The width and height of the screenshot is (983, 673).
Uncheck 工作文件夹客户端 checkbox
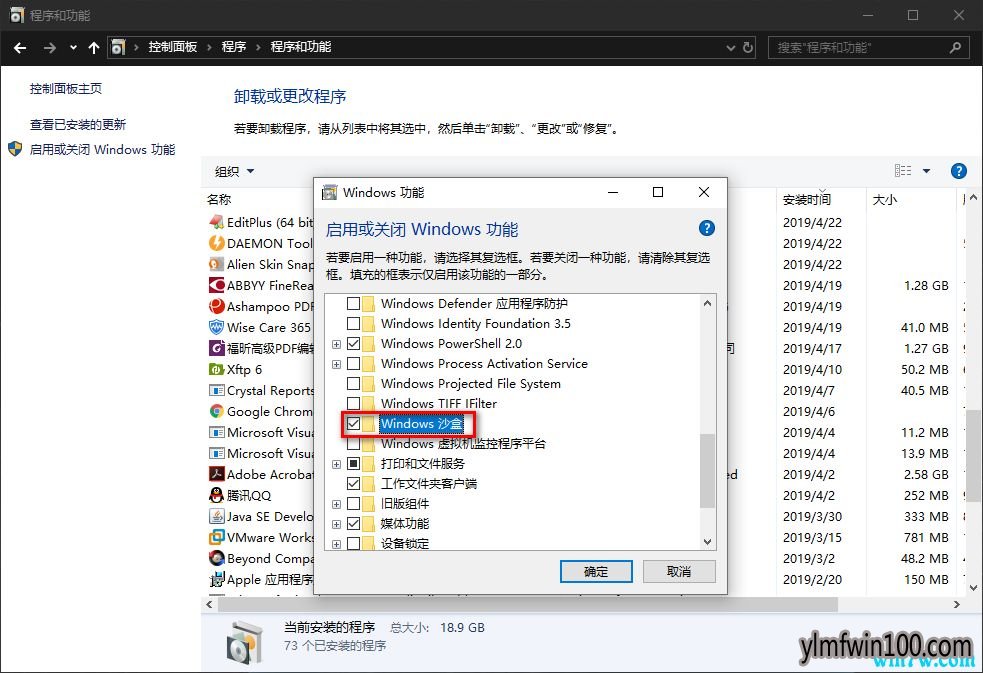coord(354,484)
